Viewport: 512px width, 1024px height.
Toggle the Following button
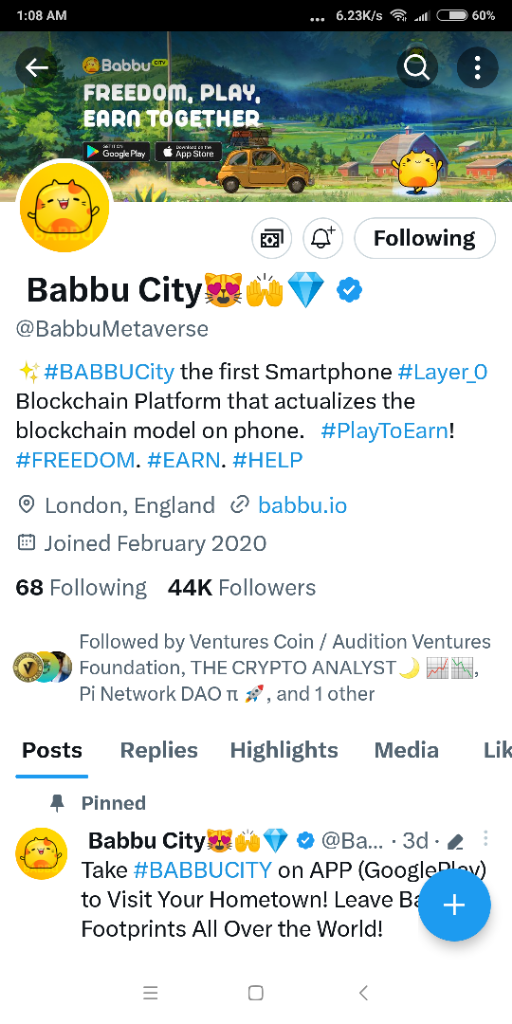pos(424,238)
